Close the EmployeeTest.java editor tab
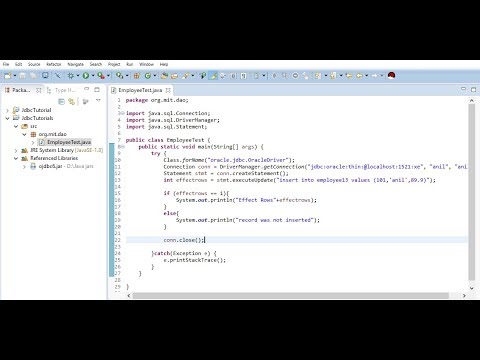This screenshot has width=480, height=360. pos(168,90)
